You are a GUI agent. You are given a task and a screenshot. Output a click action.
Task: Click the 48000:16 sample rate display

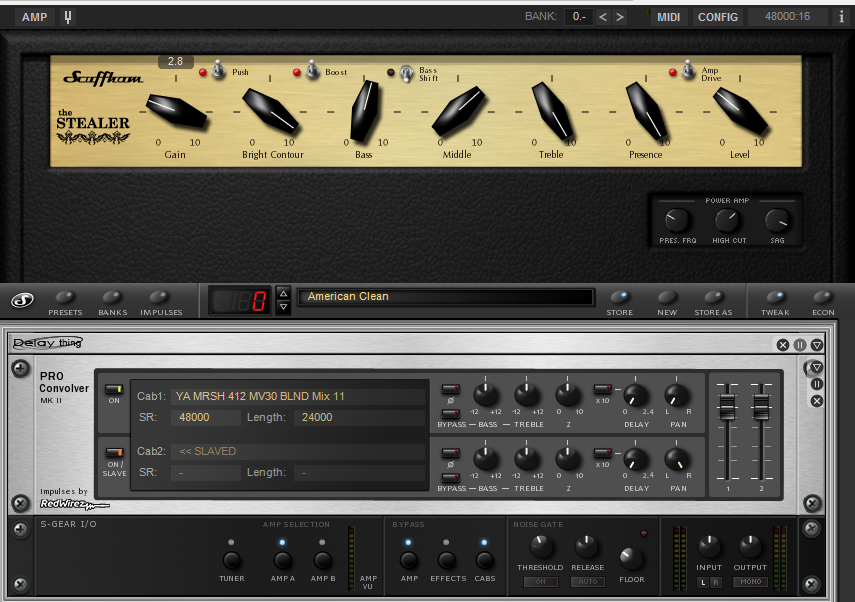tap(787, 17)
